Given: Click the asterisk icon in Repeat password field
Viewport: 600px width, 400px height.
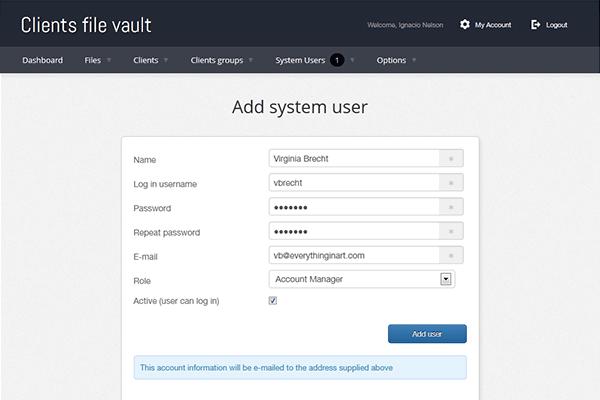Looking at the screenshot, I should (x=451, y=231).
